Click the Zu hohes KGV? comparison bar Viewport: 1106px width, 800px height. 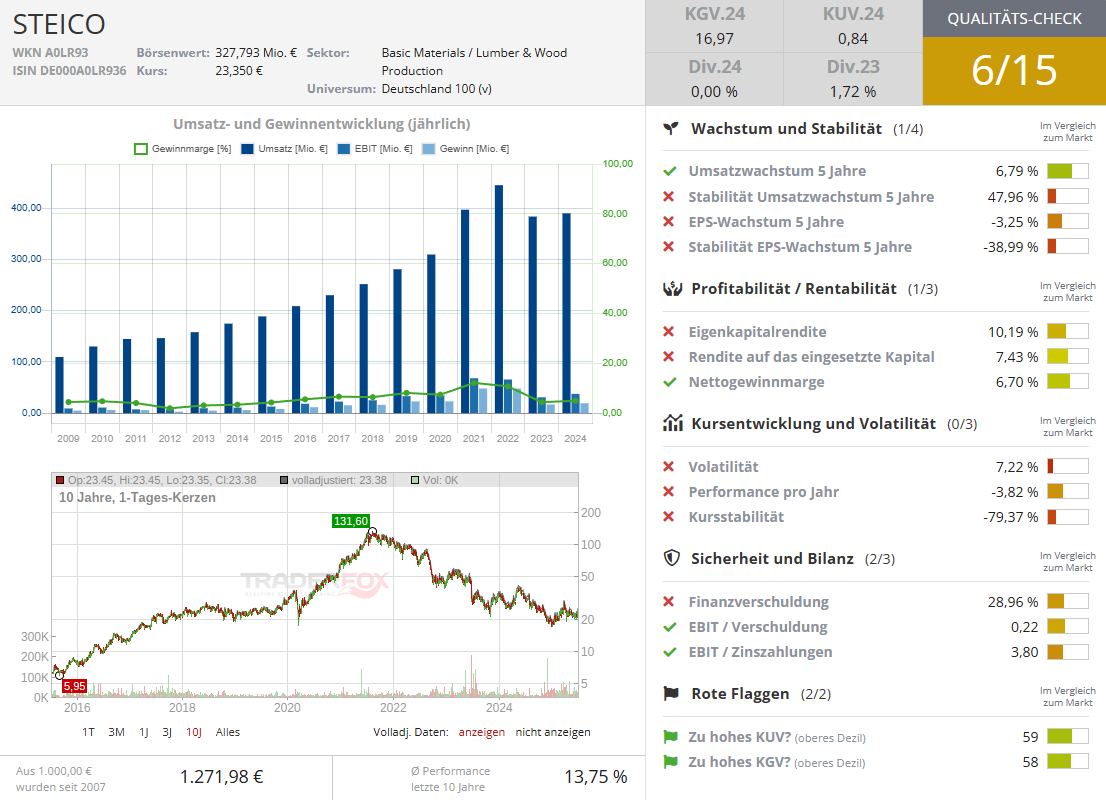point(1068,762)
